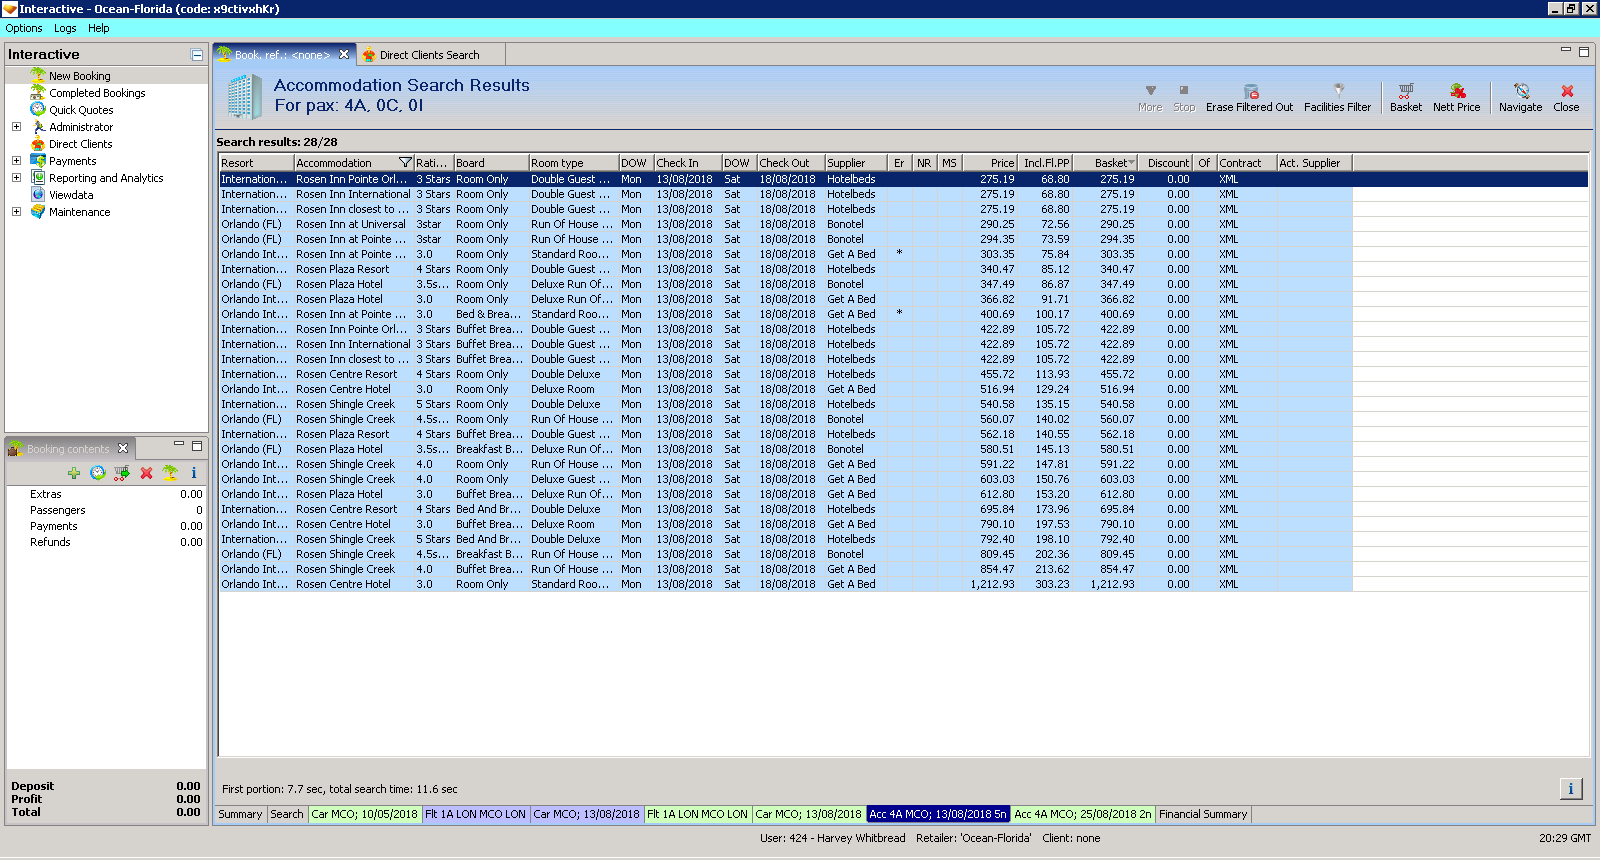
Task: Click the green plus icon in Booking contents
Action: click(74, 473)
